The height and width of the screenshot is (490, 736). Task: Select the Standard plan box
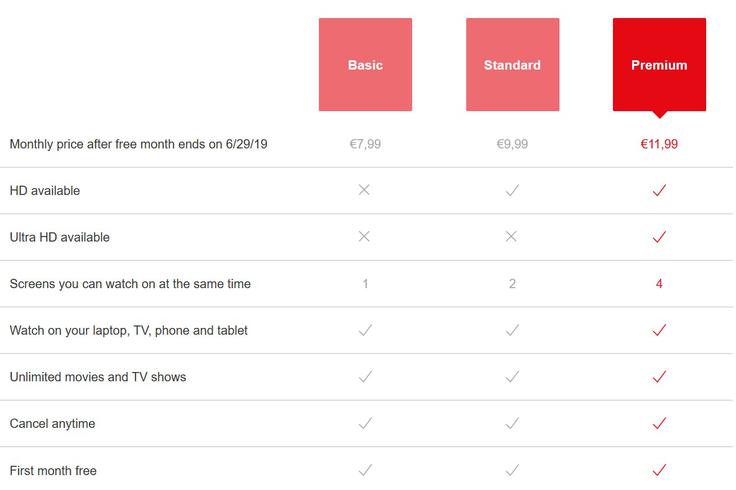coord(513,65)
